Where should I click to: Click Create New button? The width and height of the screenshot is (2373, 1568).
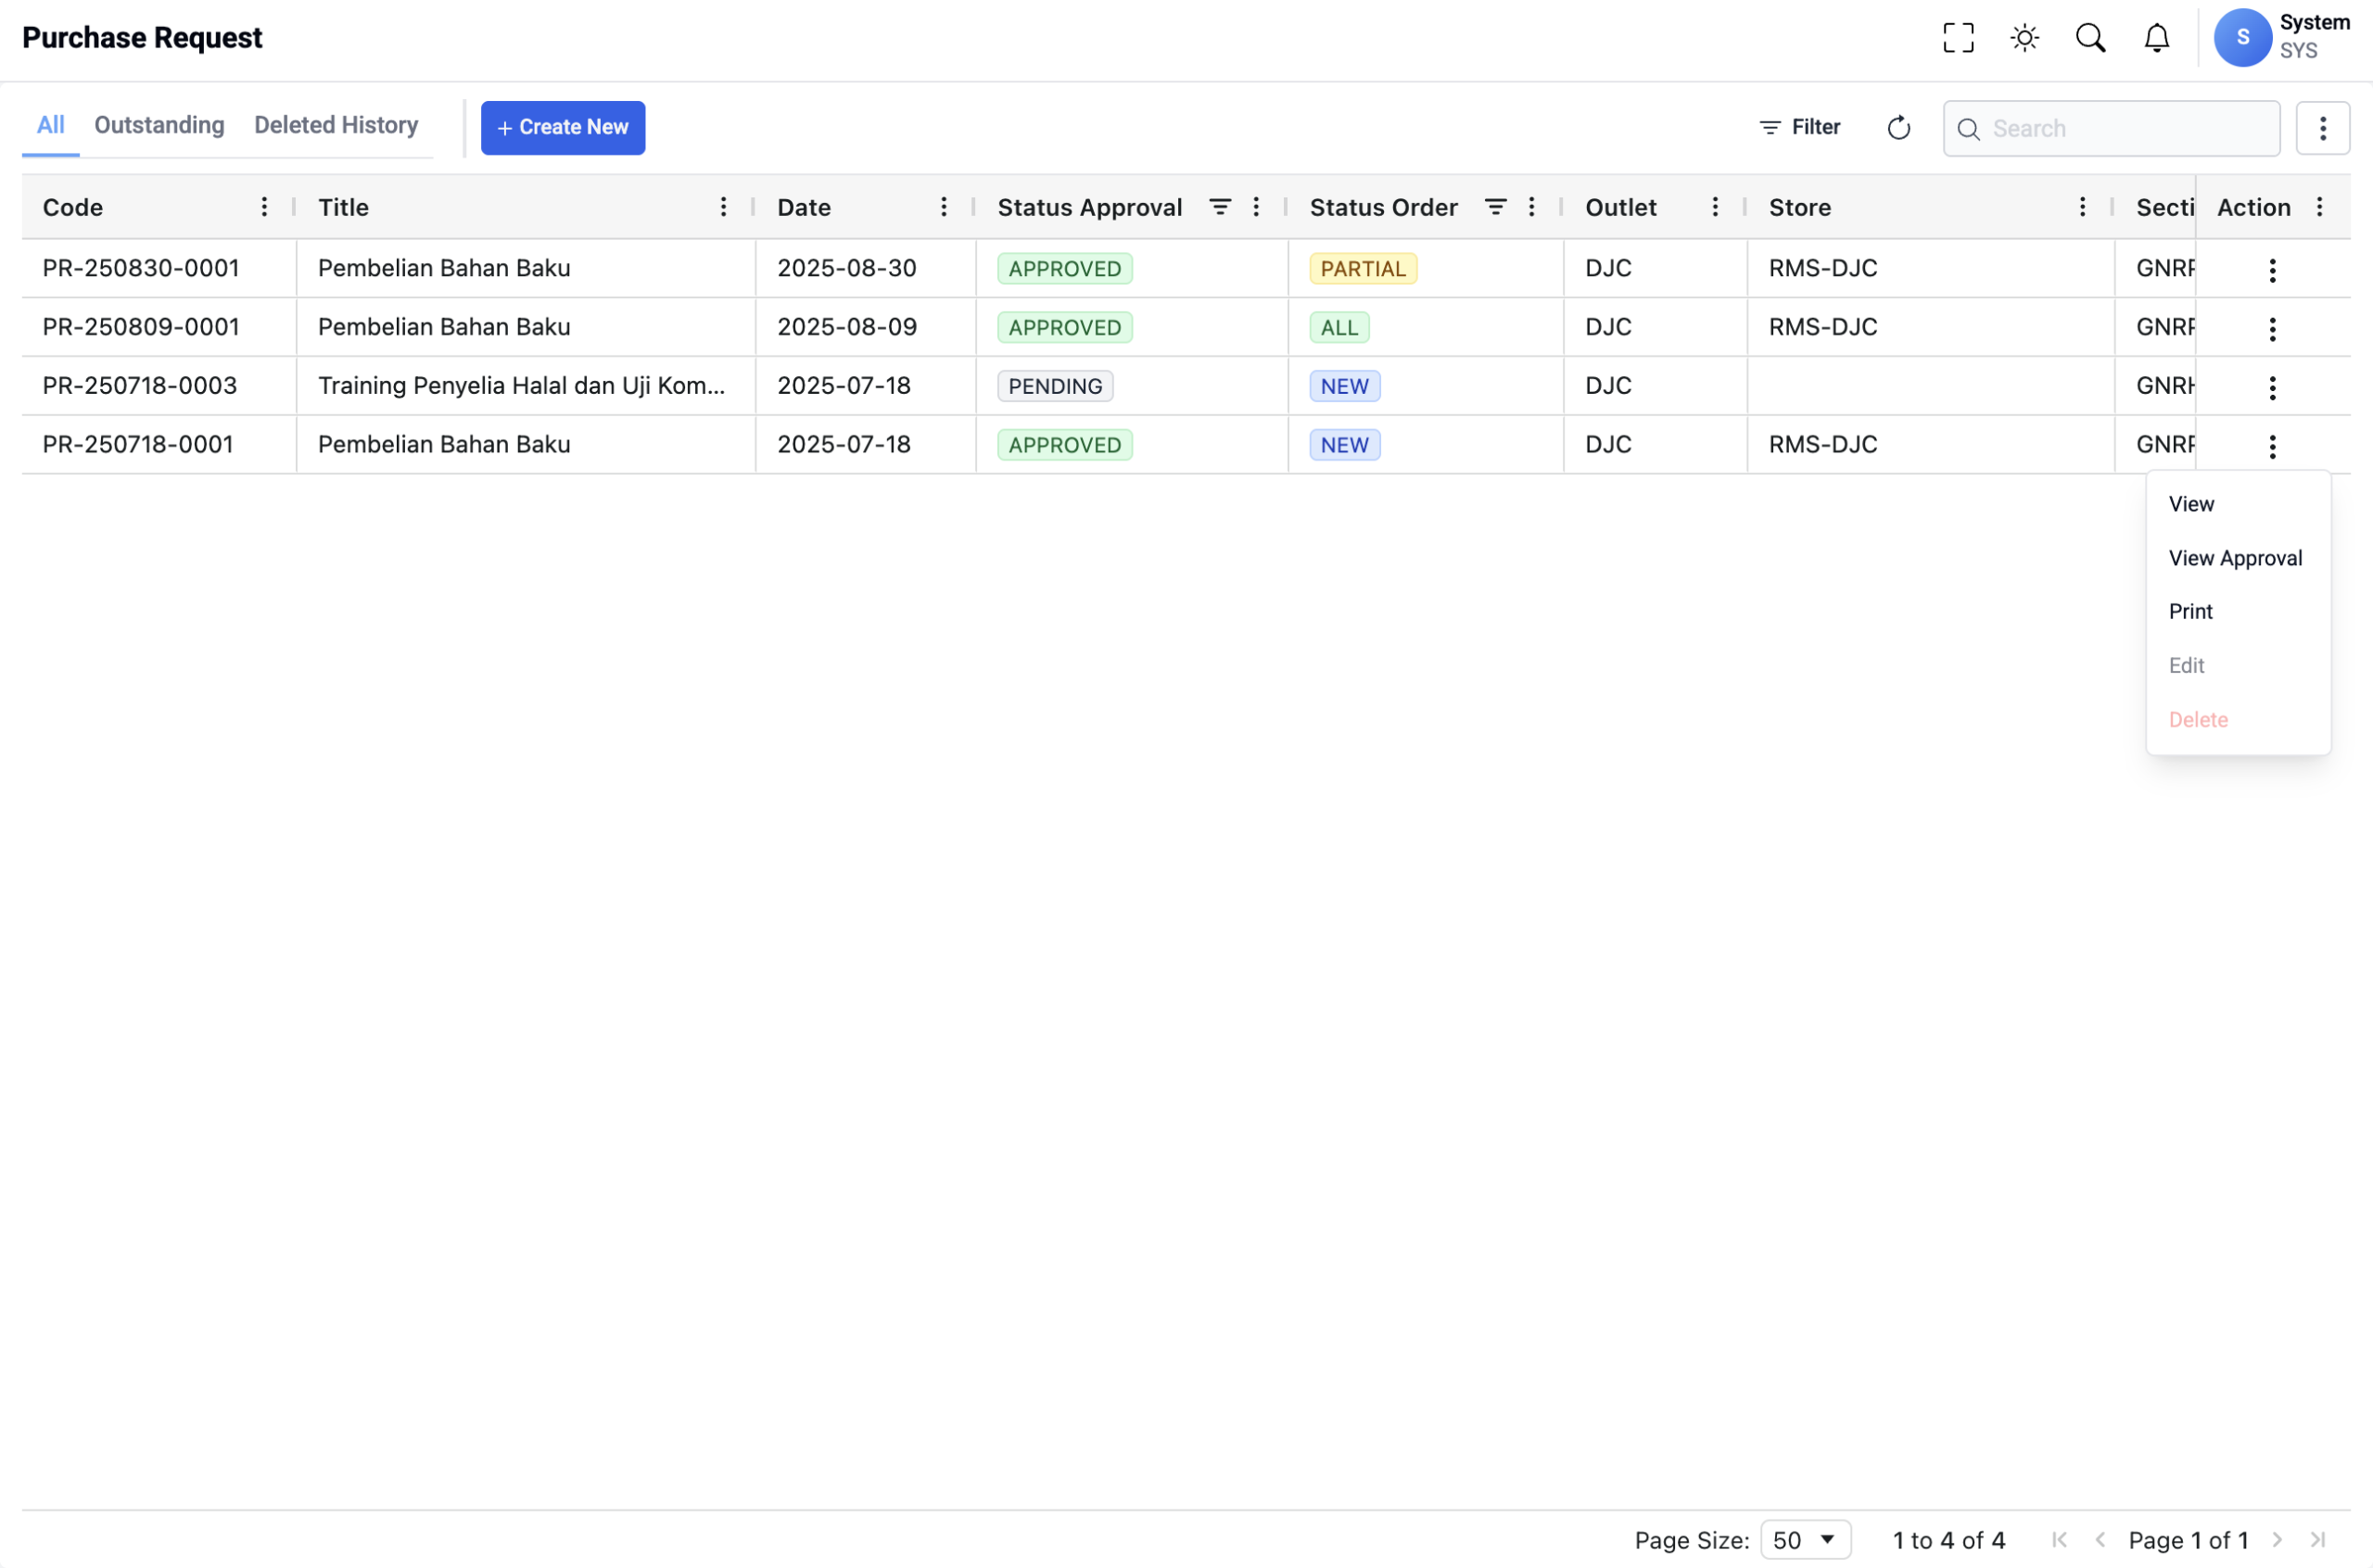coord(563,128)
